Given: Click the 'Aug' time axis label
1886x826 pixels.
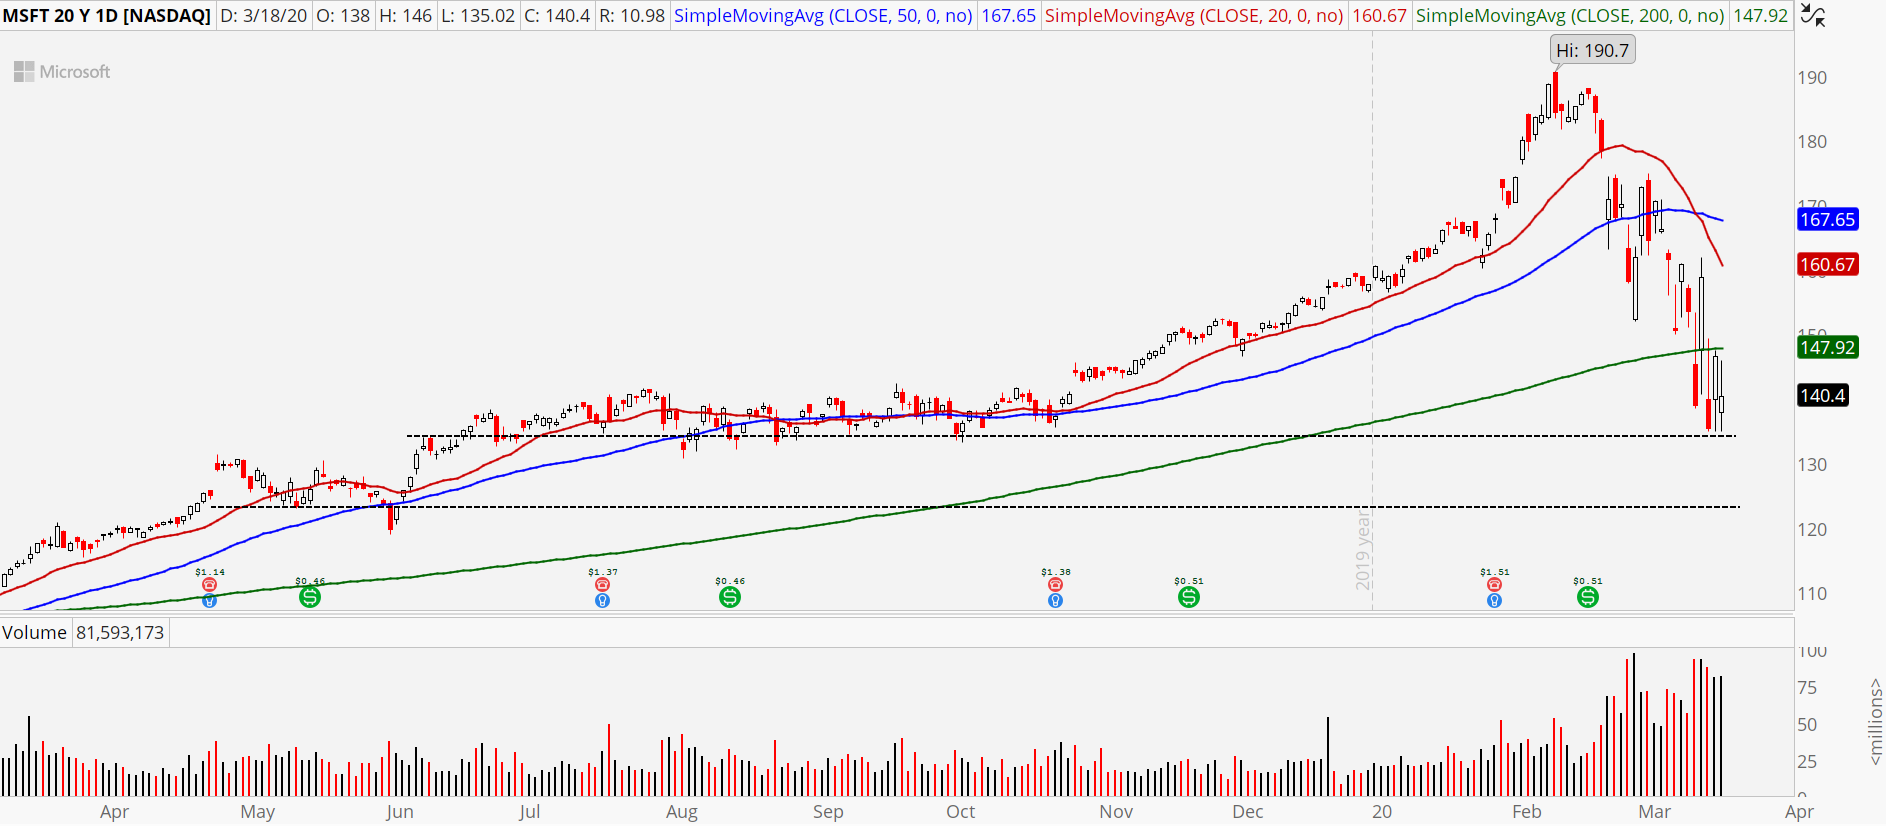Looking at the screenshot, I should (682, 812).
